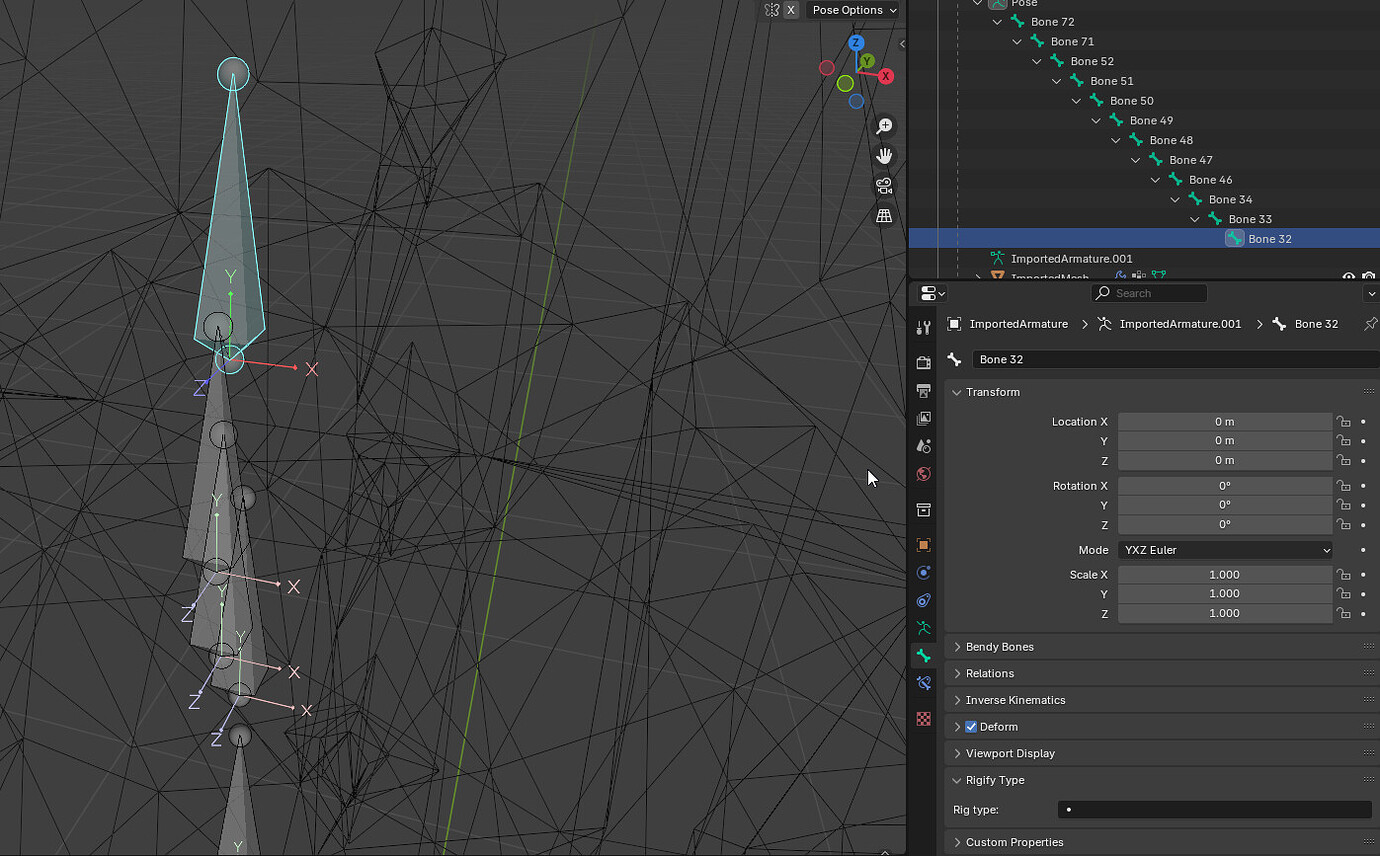Select Bone 46 in the outliner

pyautogui.click(x=1210, y=180)
